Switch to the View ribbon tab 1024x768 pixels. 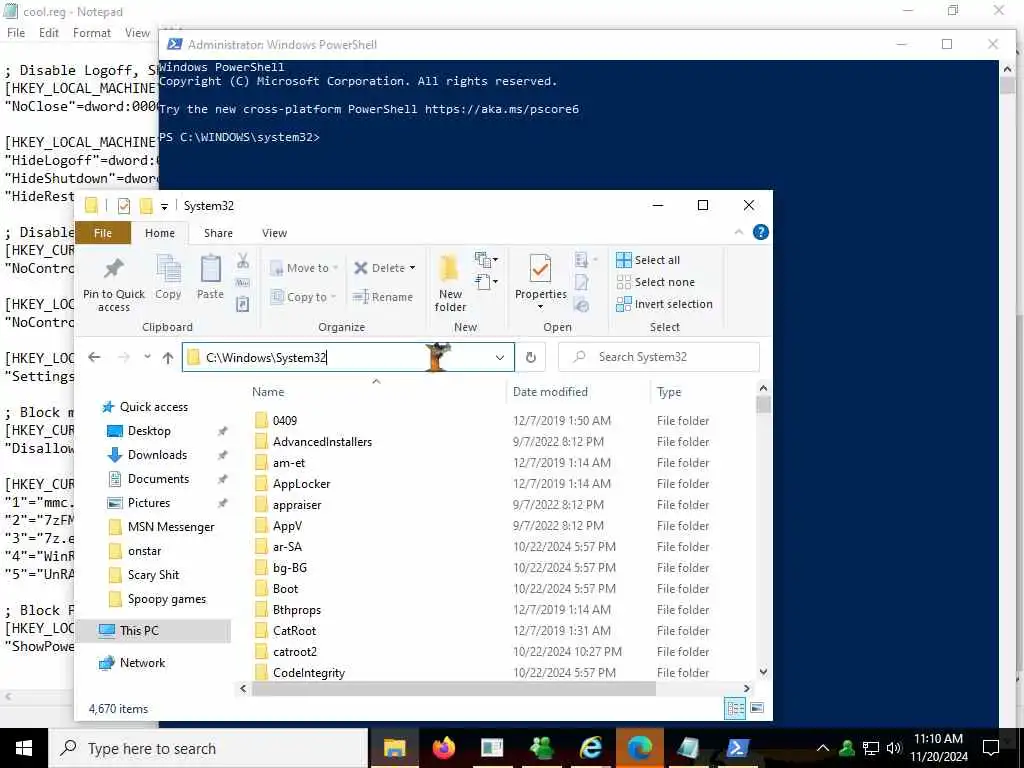click(x=274, y=233)
